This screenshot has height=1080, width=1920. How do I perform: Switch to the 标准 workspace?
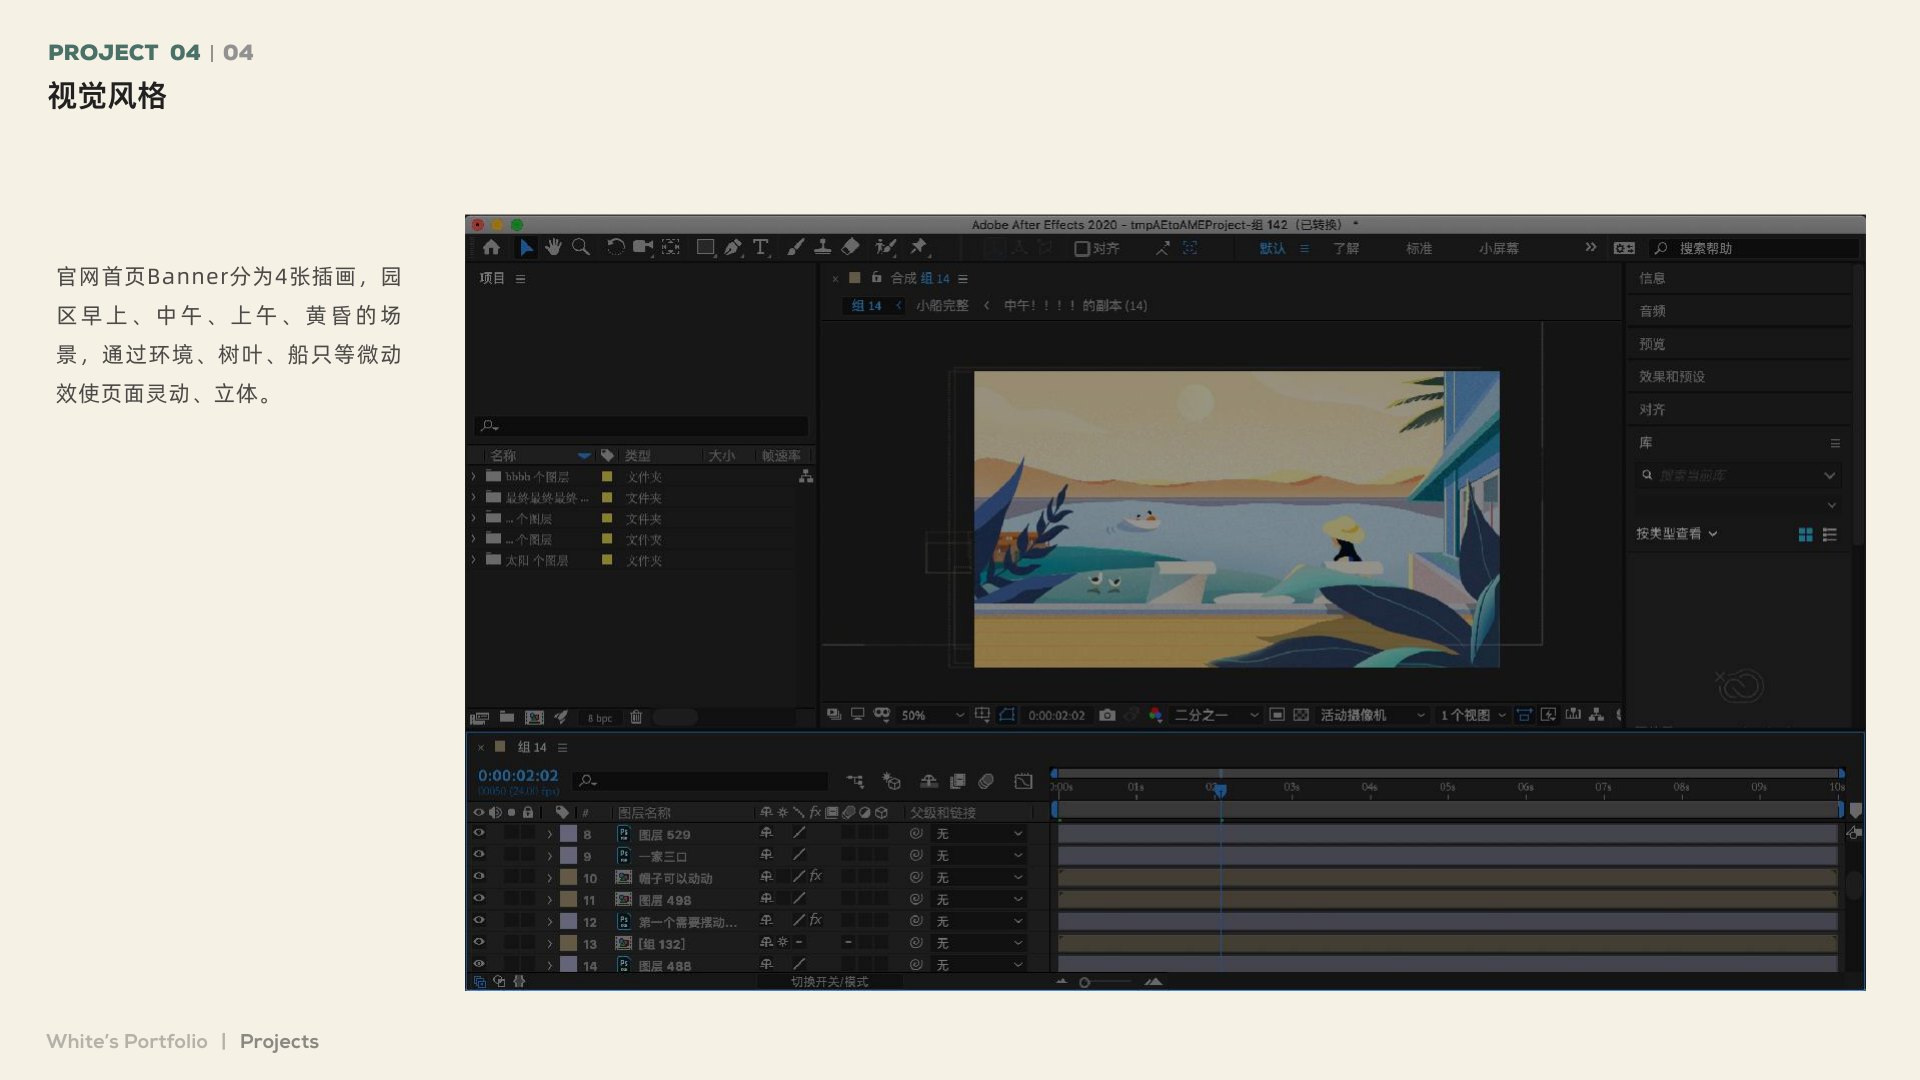(x=1419, y=248)
